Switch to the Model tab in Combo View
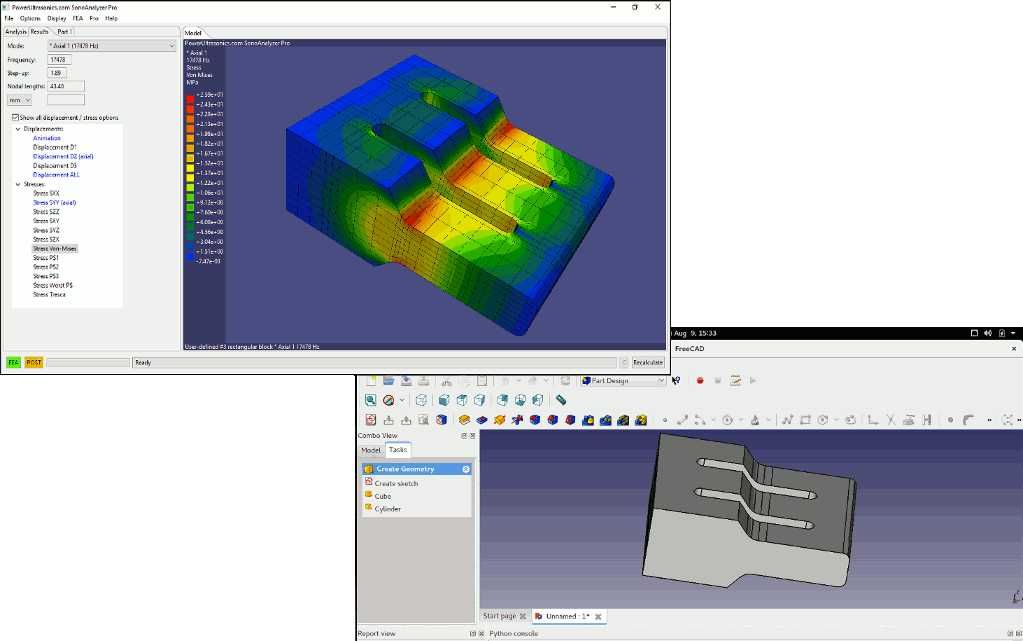 (371, 450)
